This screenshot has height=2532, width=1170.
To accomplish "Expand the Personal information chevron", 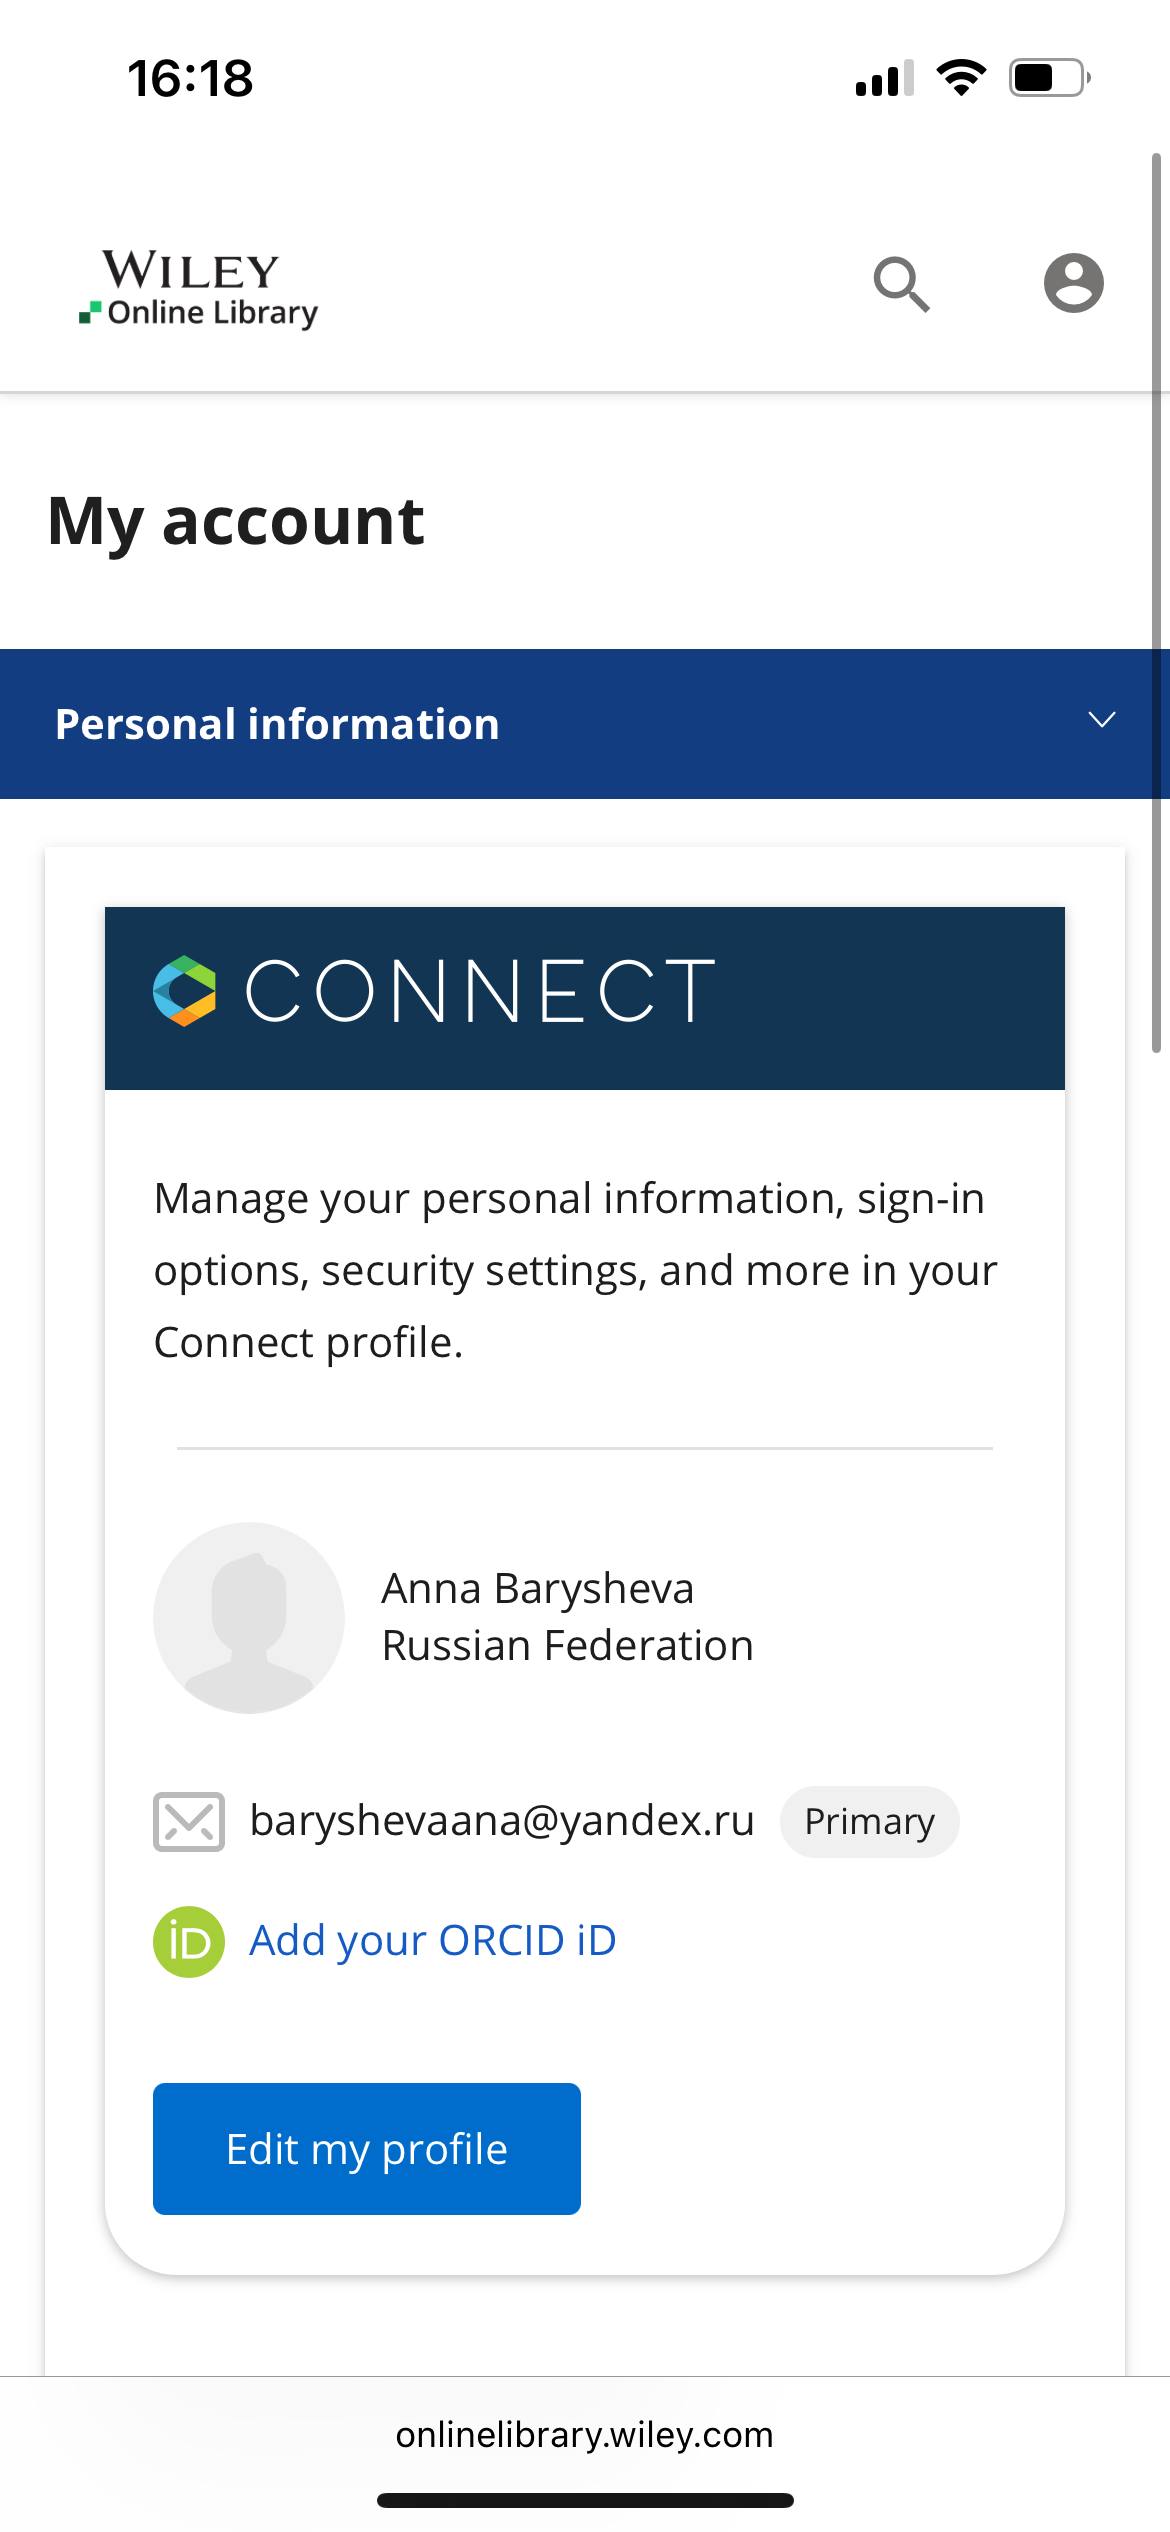I will (x=1101, y=721).
